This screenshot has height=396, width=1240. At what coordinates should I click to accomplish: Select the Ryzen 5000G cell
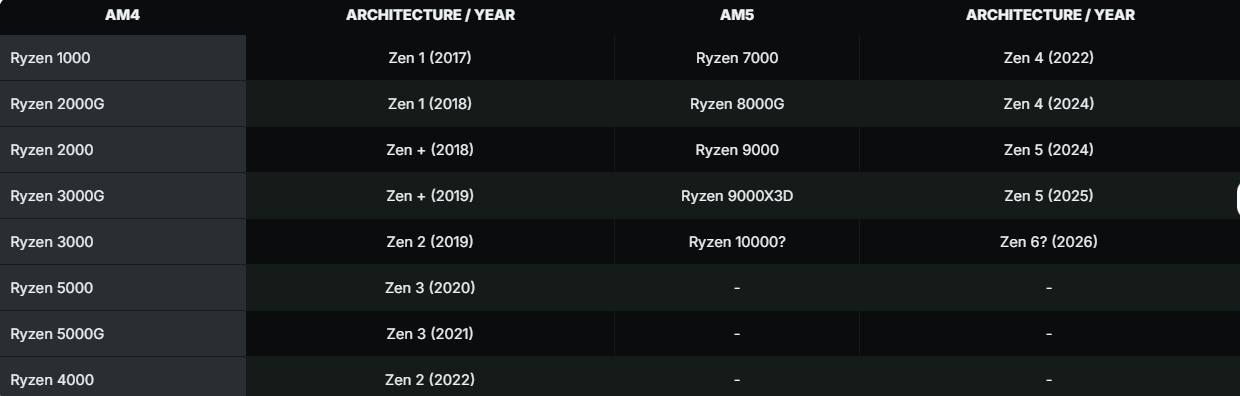pyautogui.click(x=123, y=334)
